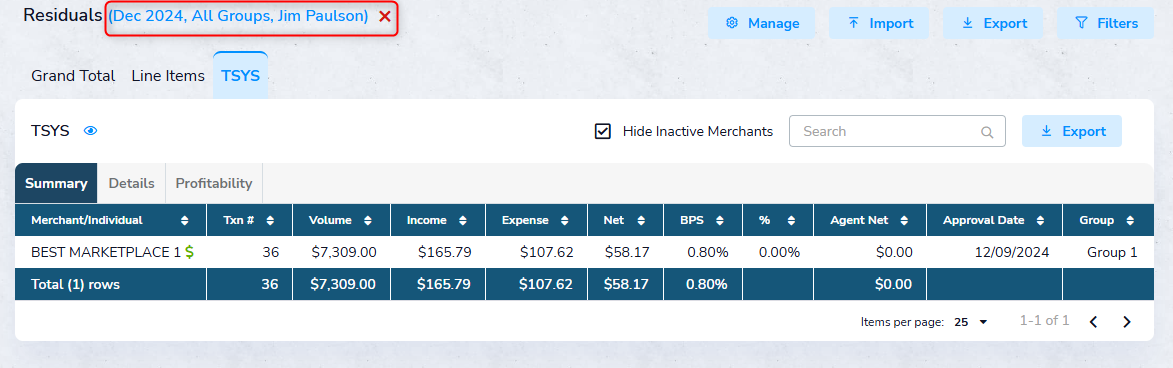Sort by Net column arrows
Viewport: 1173px width, 368px height.
640,221
